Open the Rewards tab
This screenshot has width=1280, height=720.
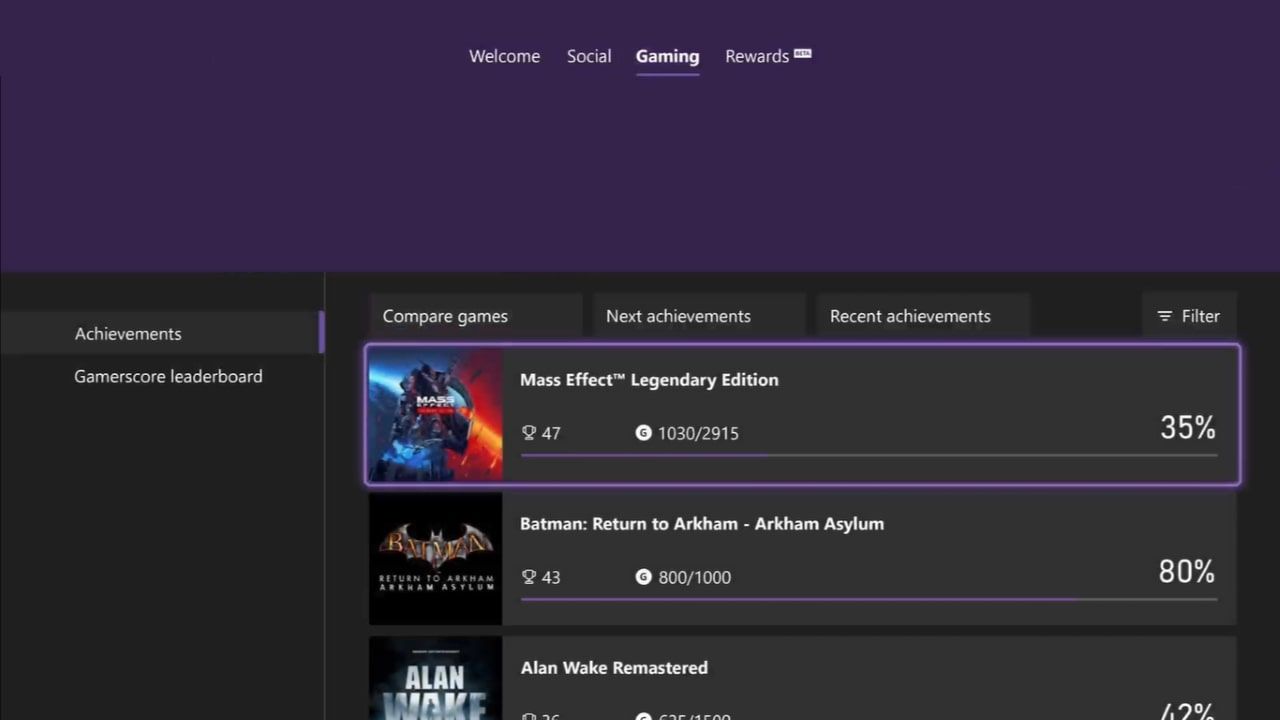pos(757,57)
